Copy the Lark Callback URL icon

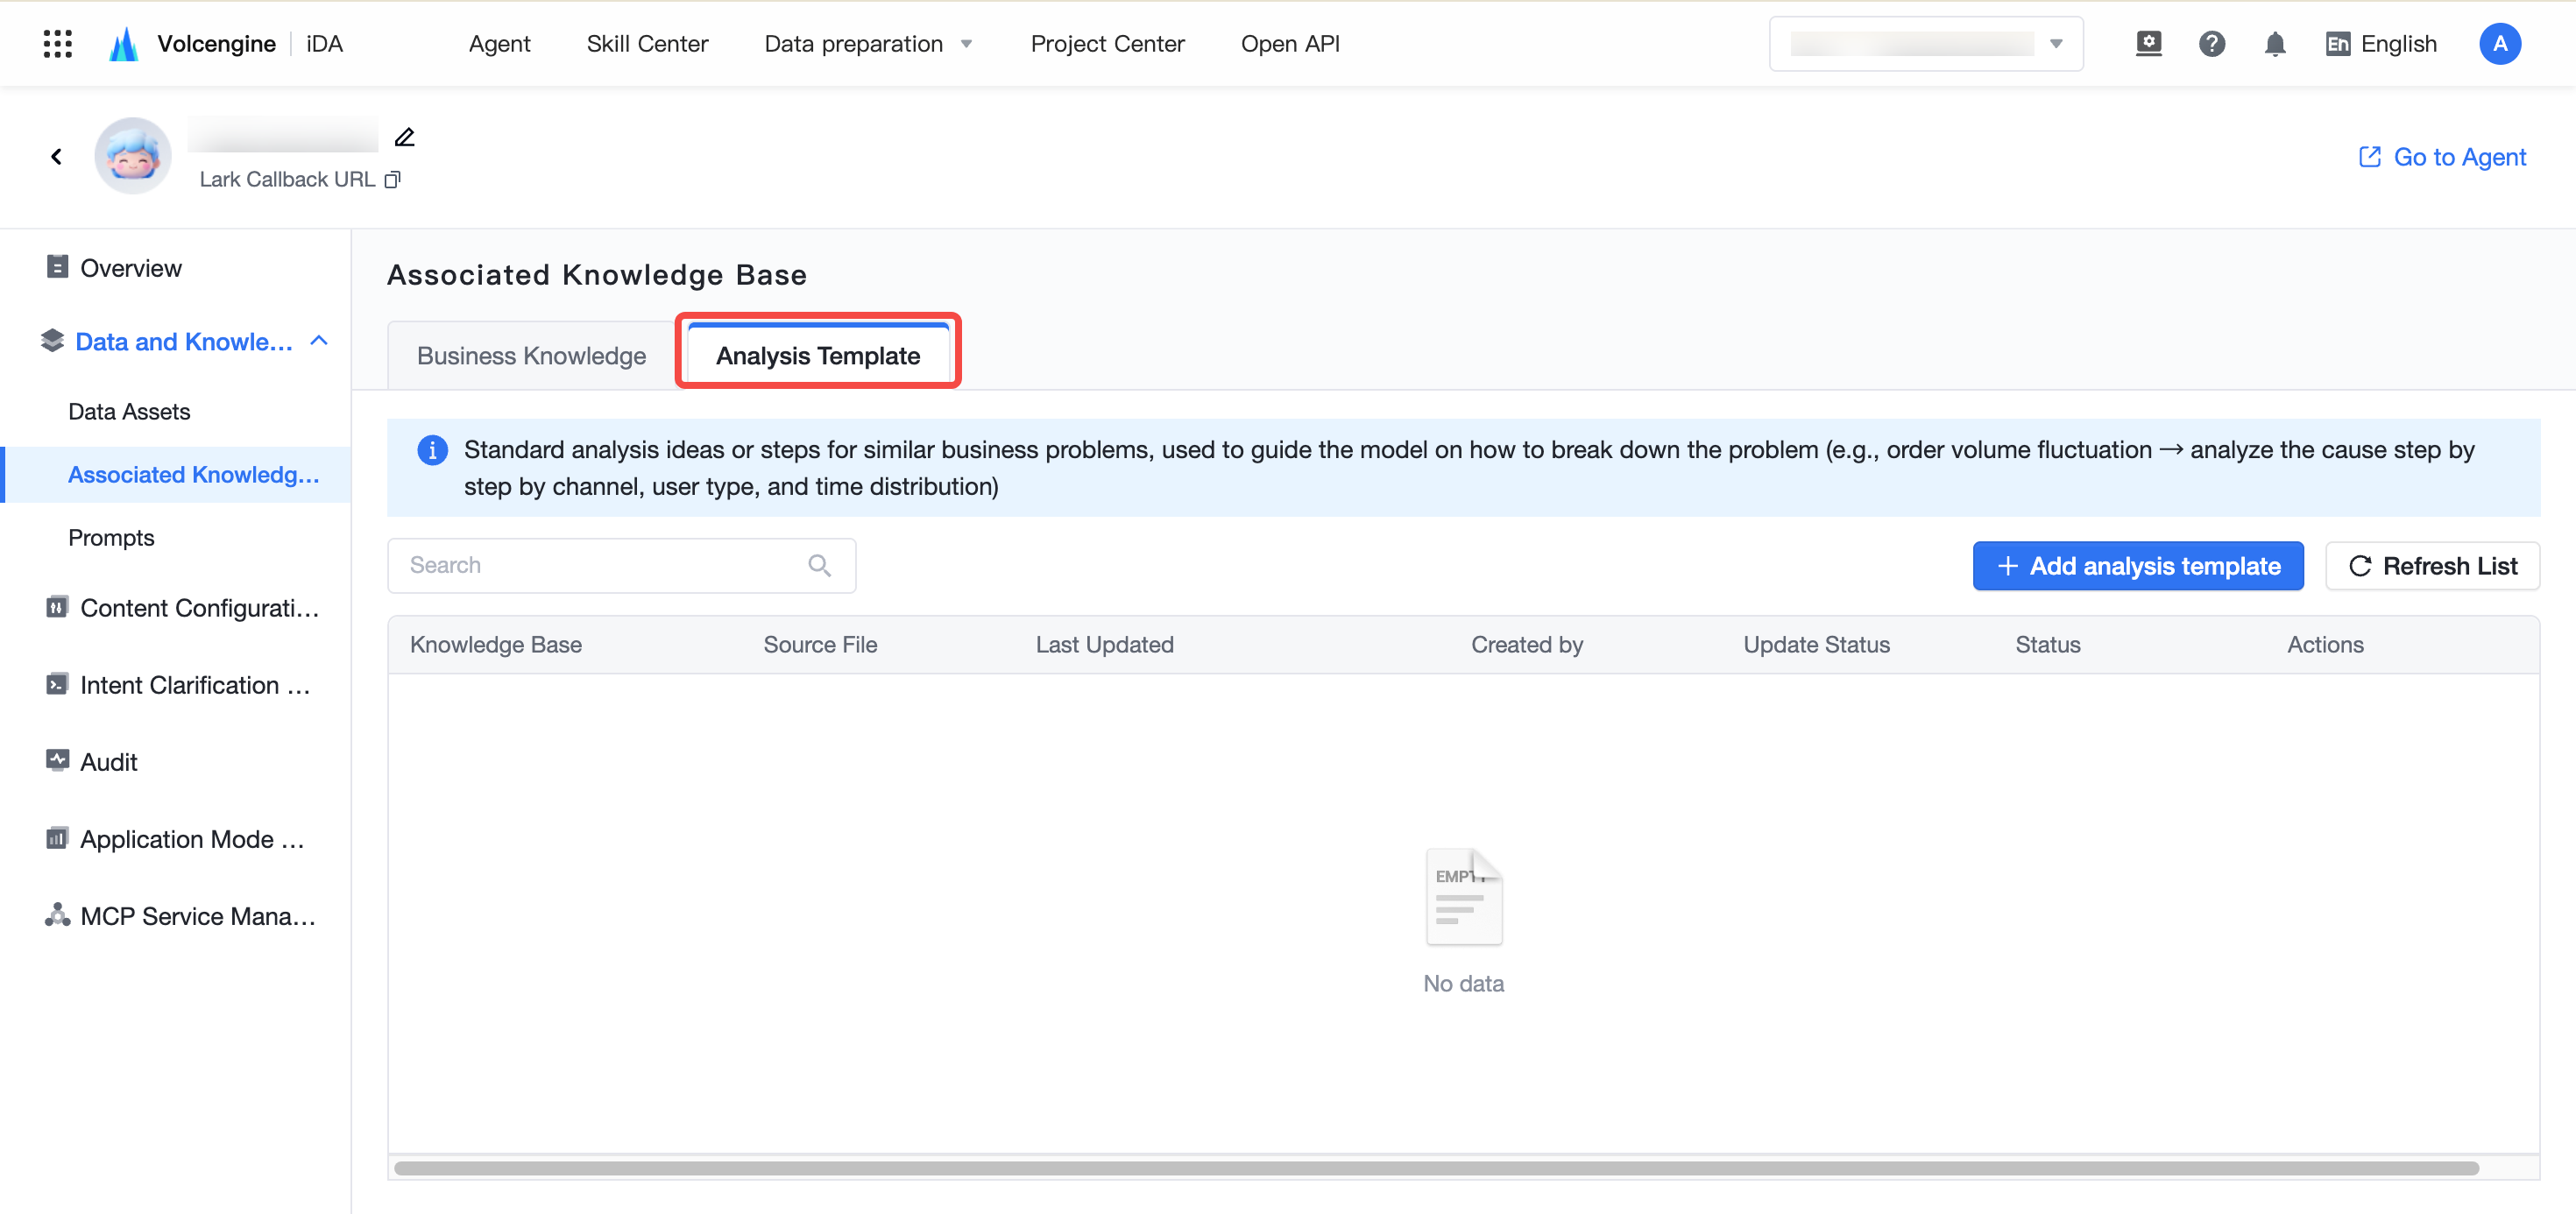point(393,179)
